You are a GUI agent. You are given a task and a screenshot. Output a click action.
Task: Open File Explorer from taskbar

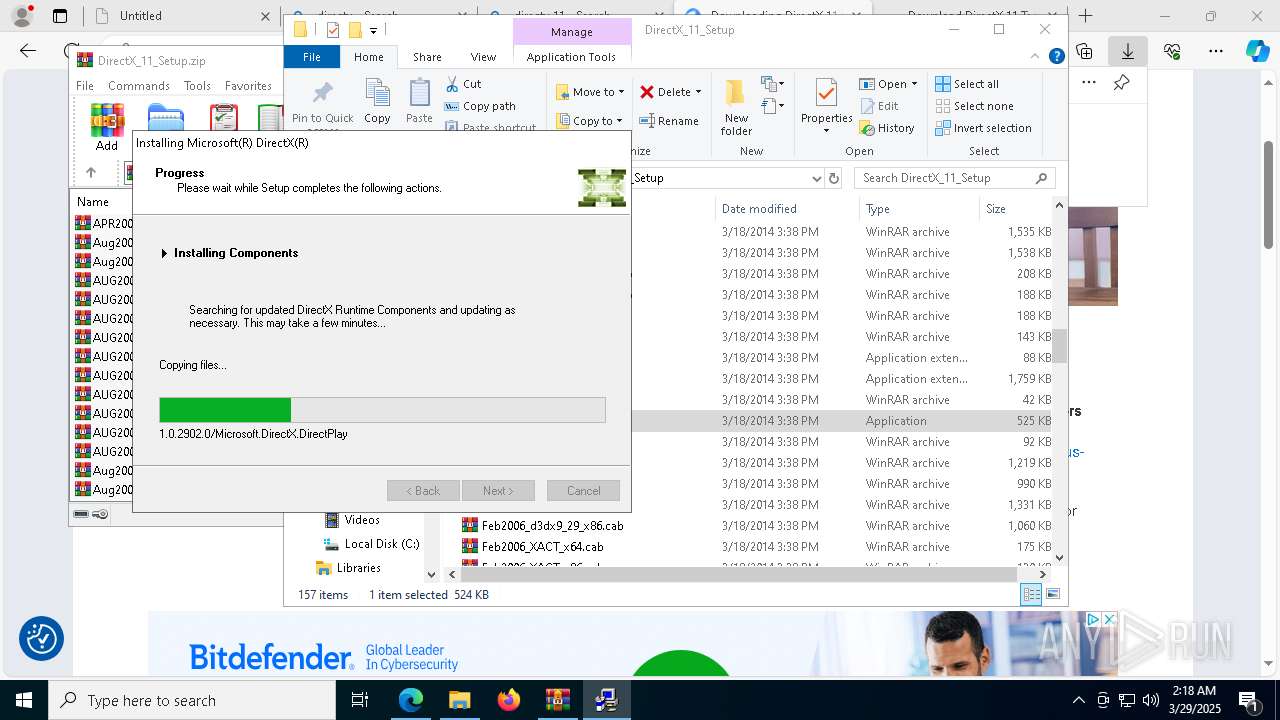point(459,700)
